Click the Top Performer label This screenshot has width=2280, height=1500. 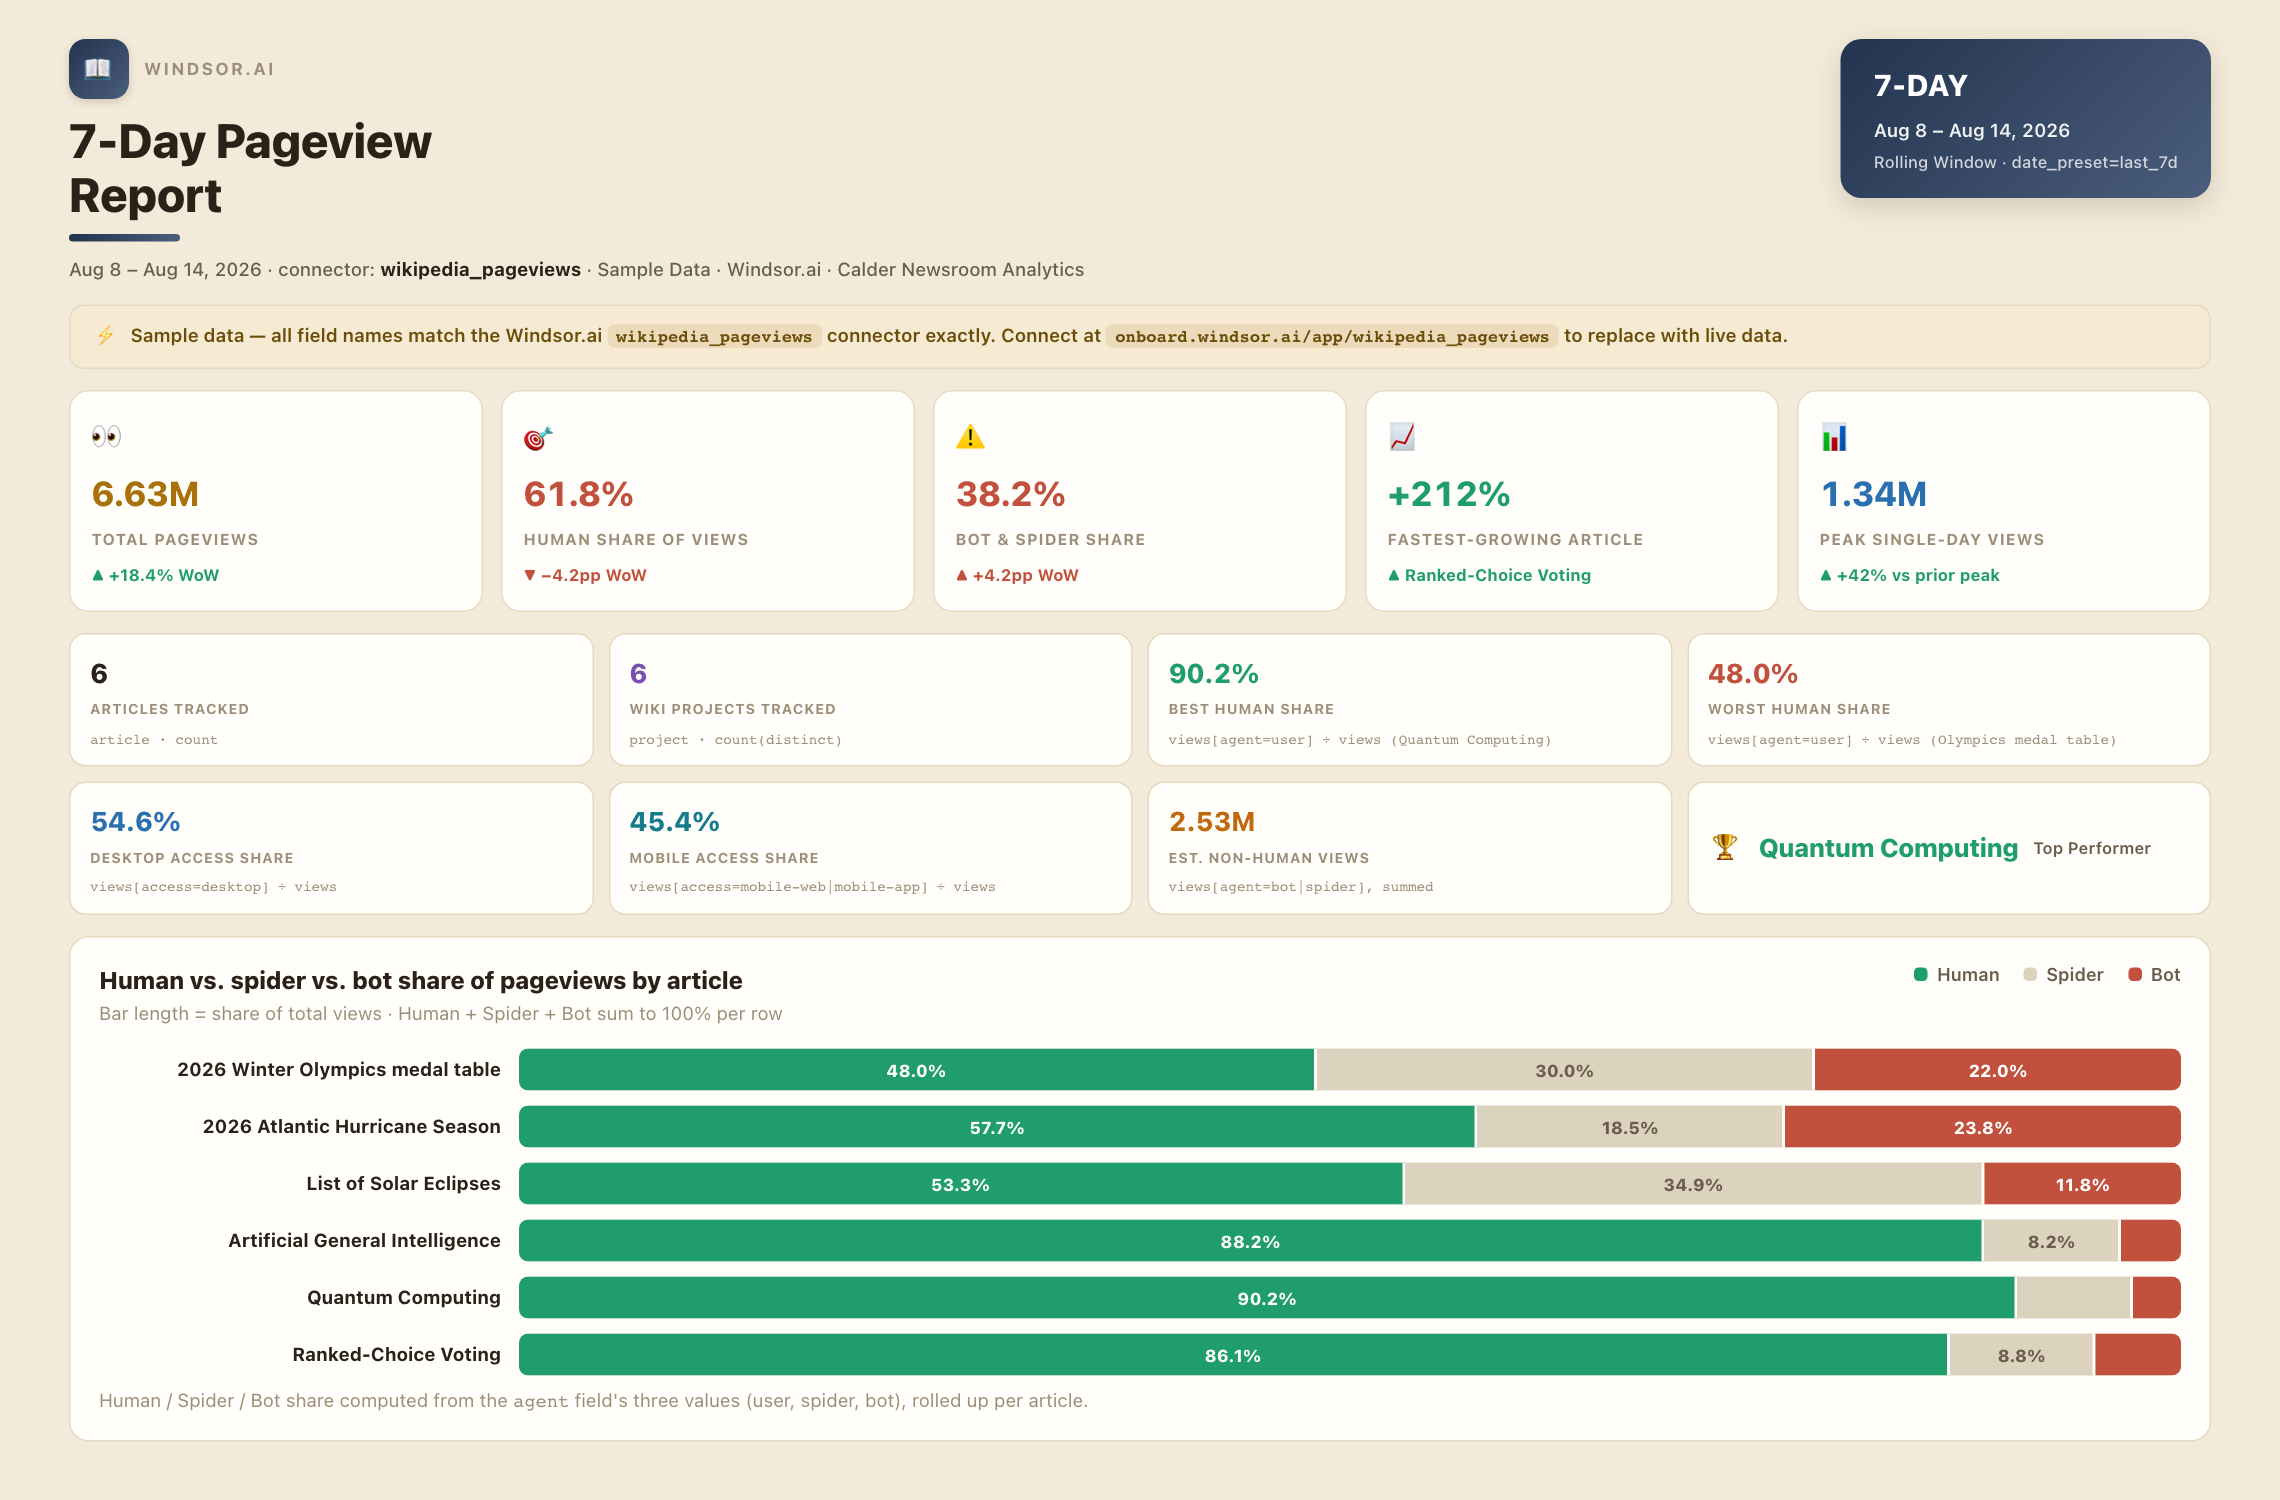2092,848
